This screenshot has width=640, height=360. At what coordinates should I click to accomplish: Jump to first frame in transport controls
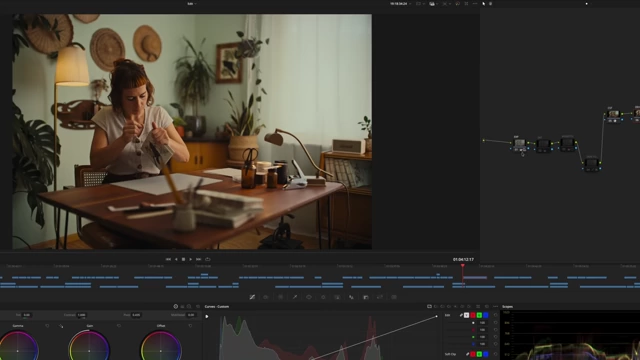[x=168, y=259]
